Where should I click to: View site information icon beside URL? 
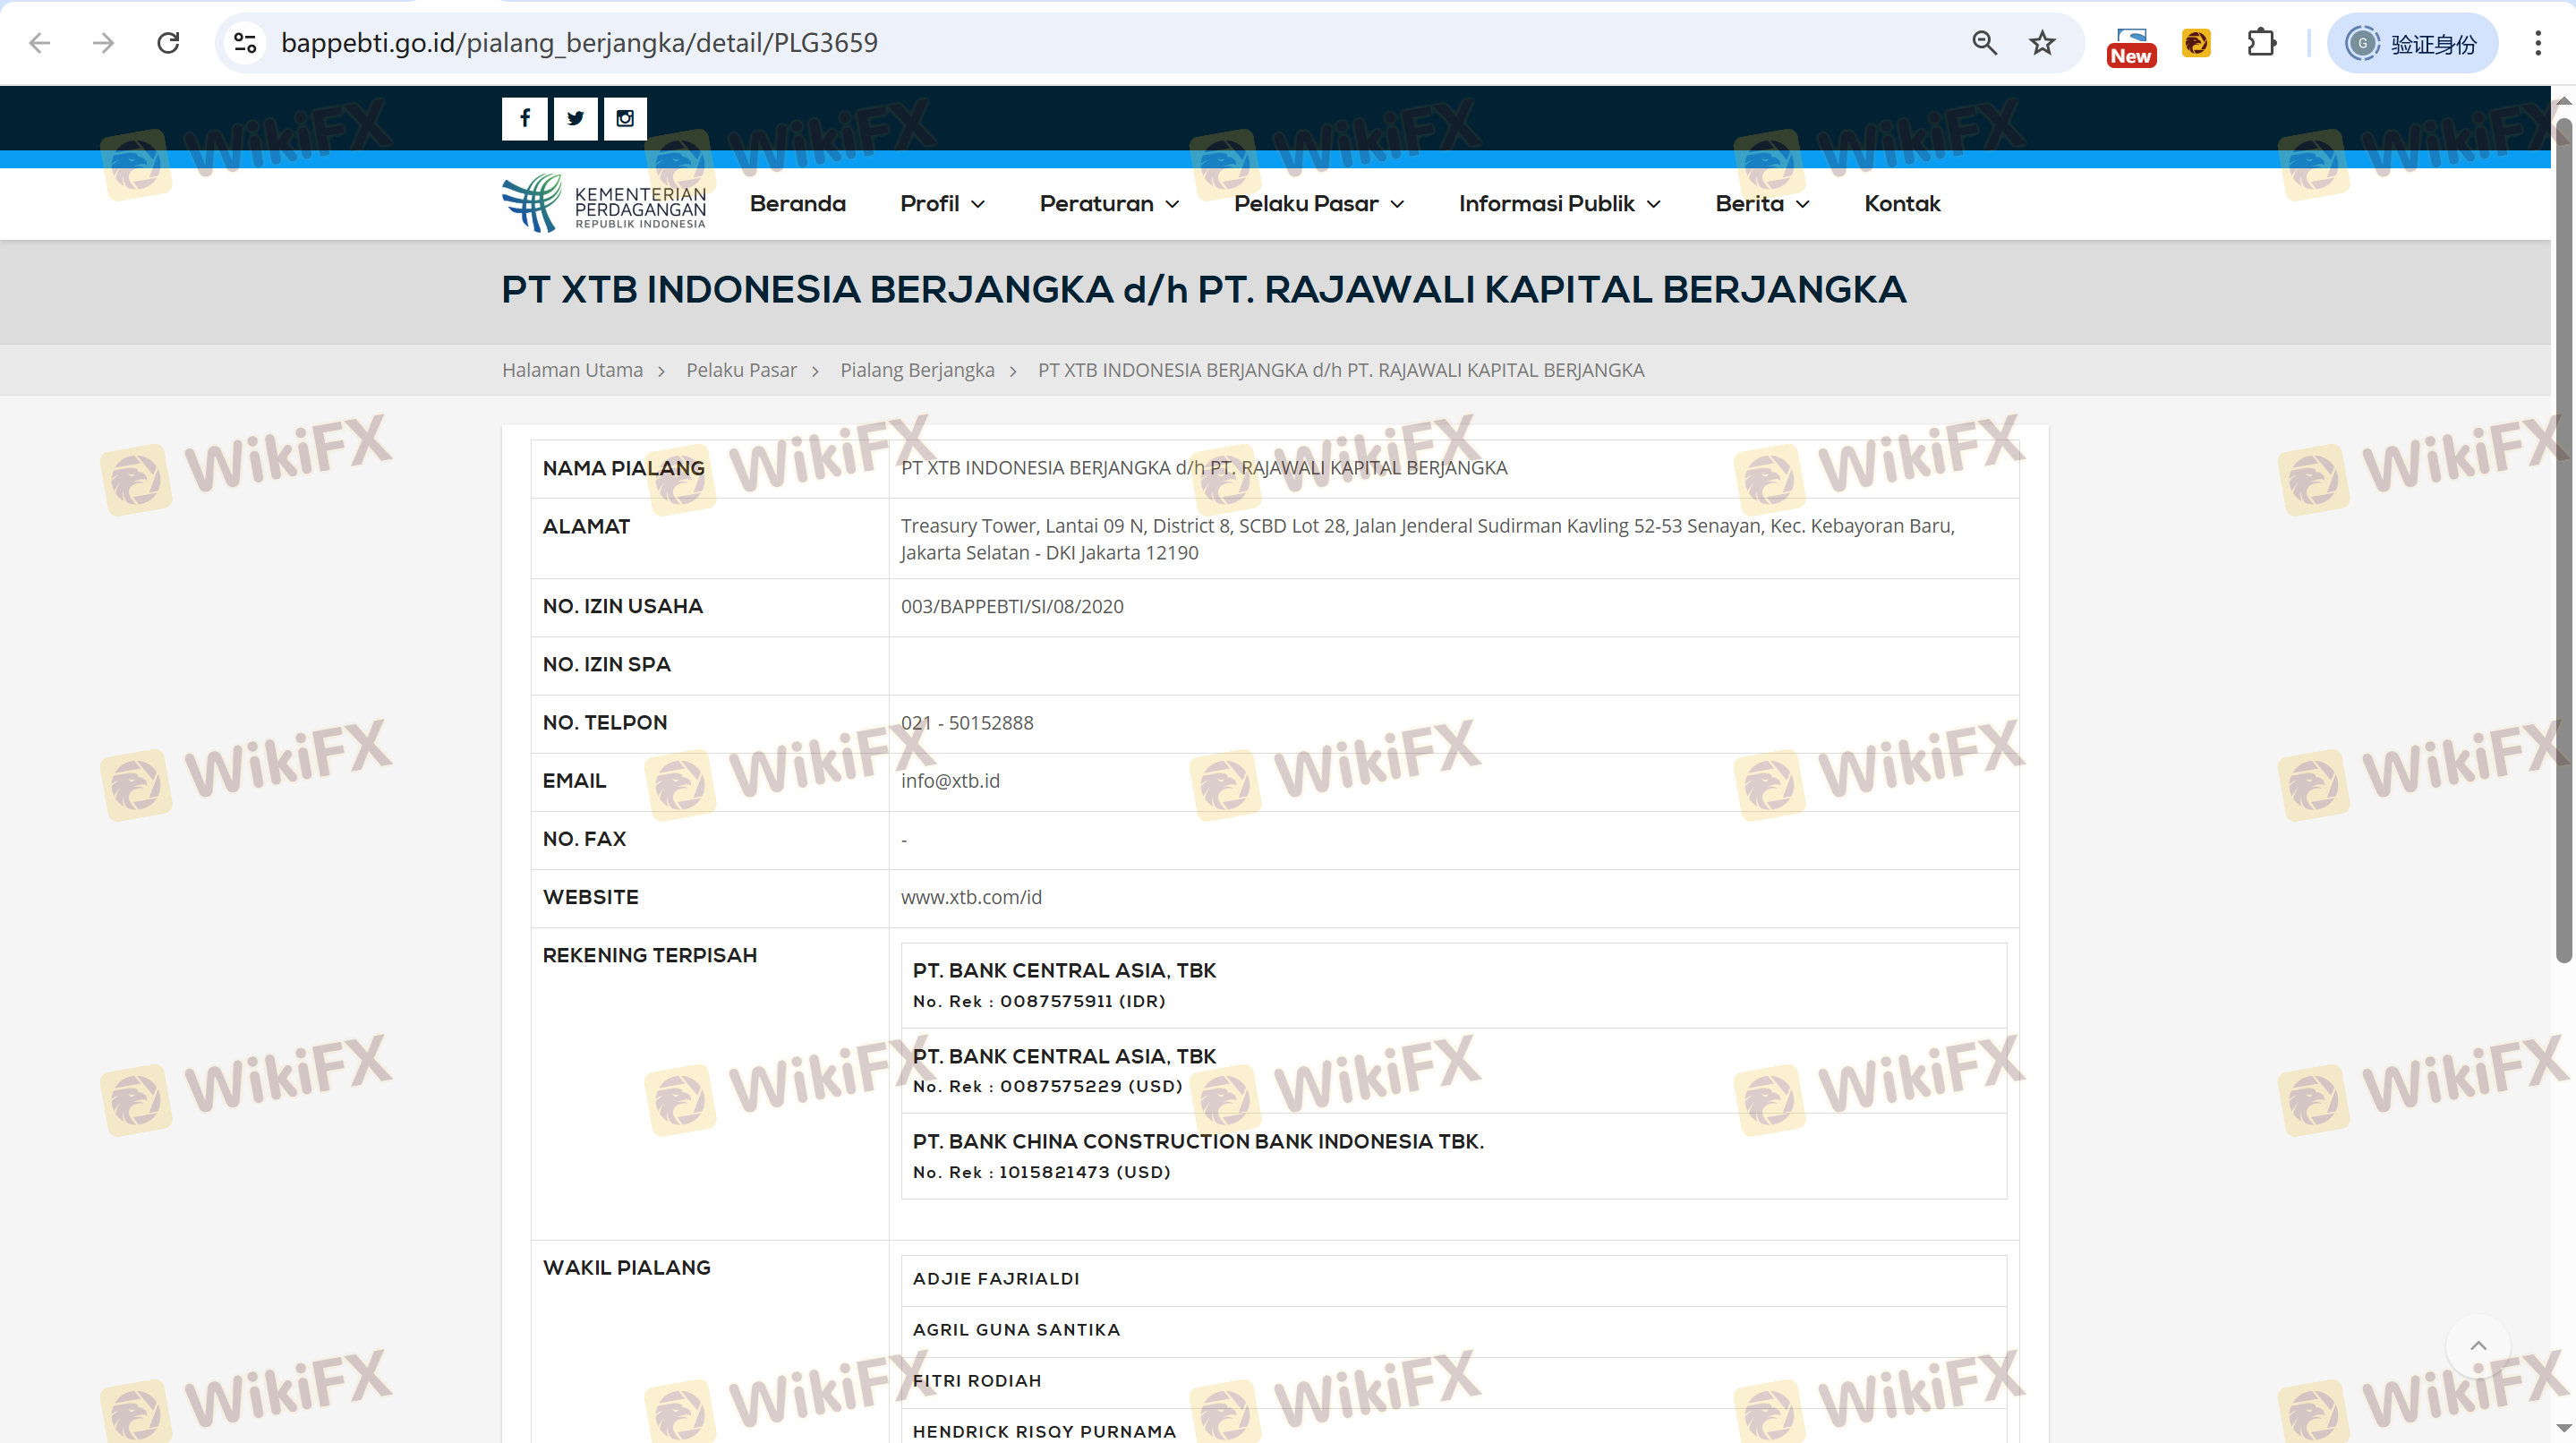tap(245, 43)
